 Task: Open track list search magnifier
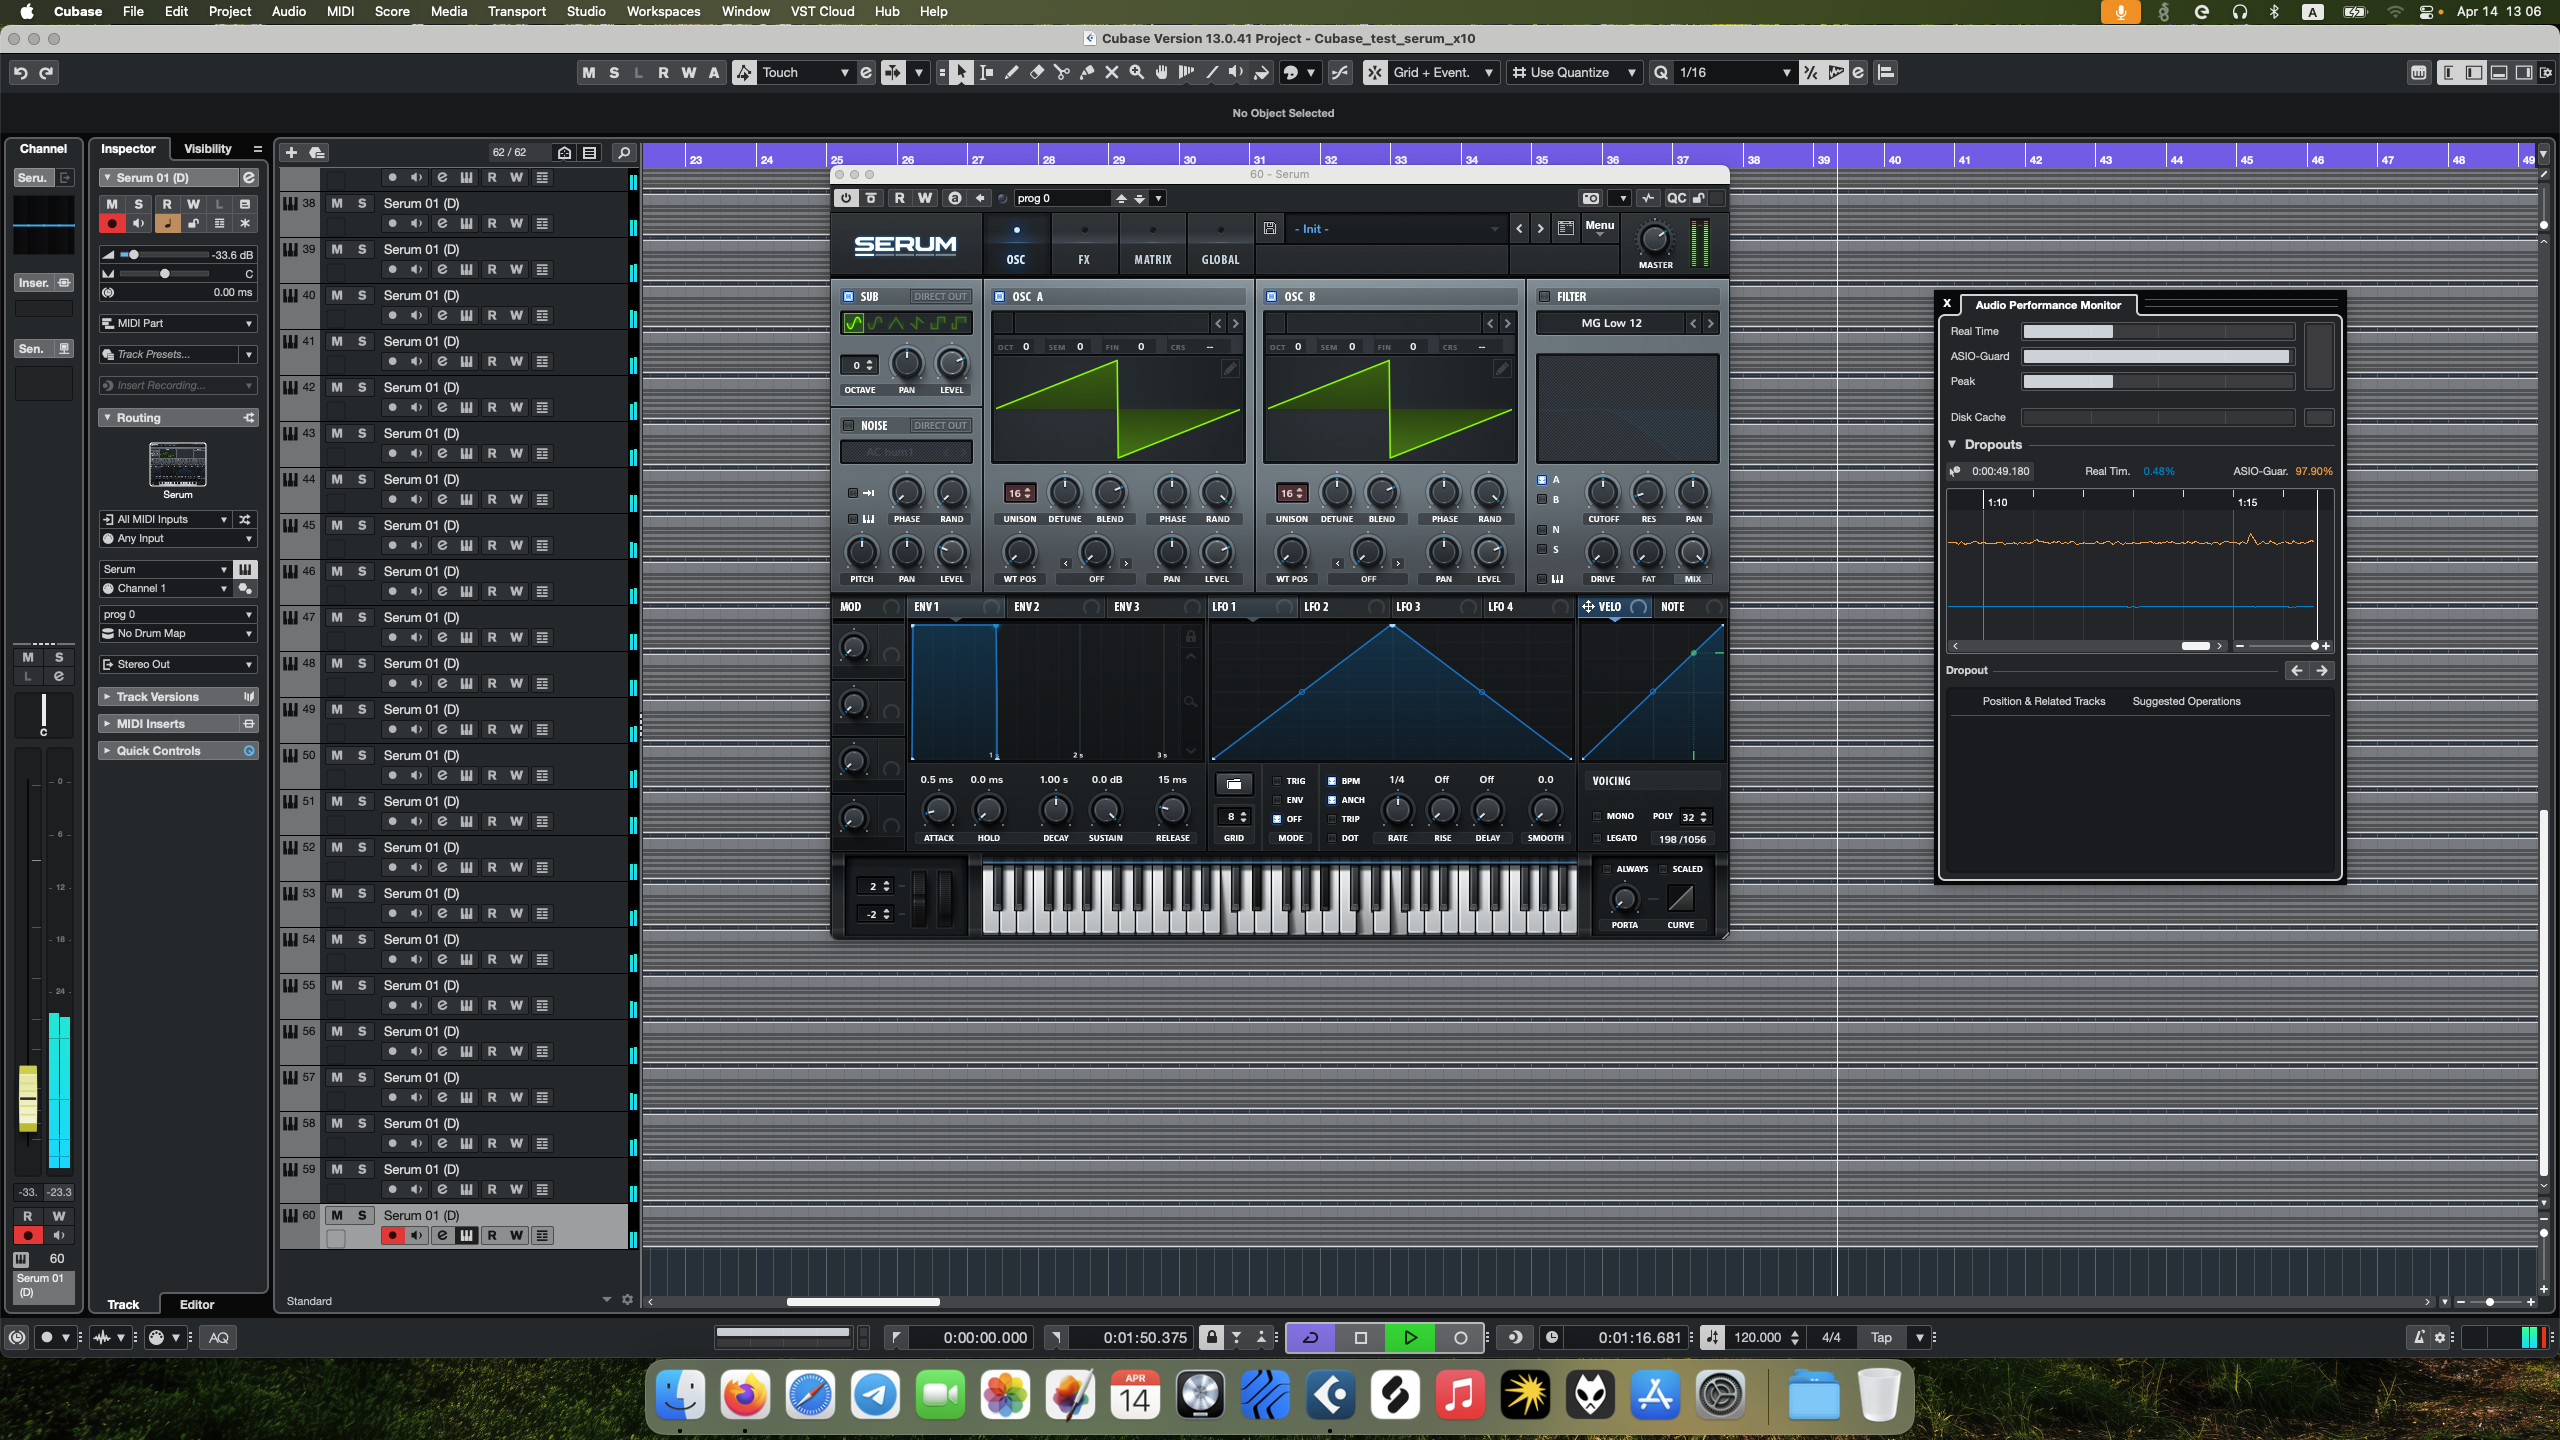point(623,152)
